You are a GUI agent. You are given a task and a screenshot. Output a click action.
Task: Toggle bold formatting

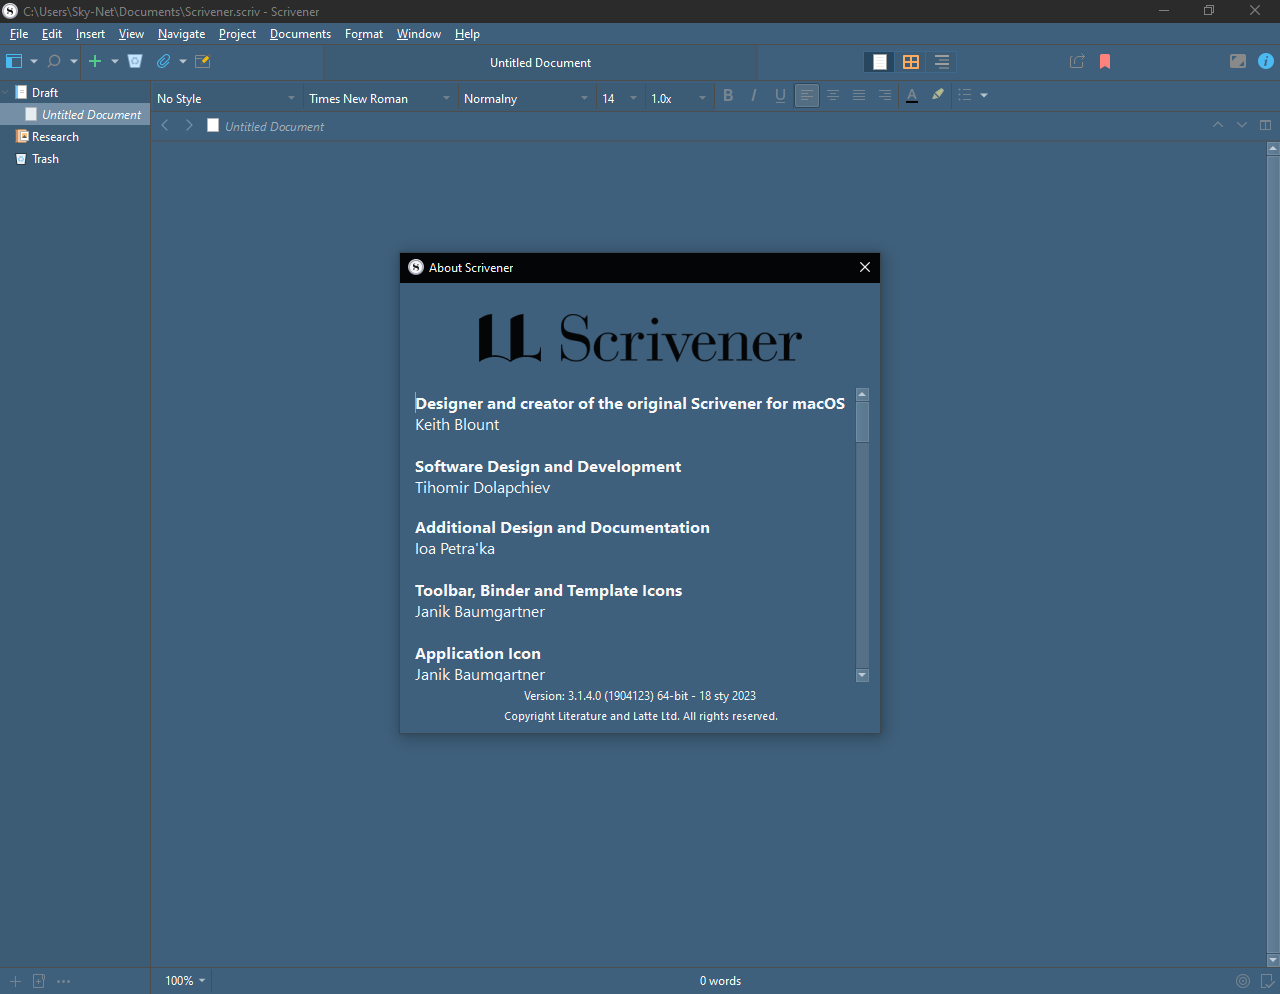pyautogui.click(x=728, y=95)
